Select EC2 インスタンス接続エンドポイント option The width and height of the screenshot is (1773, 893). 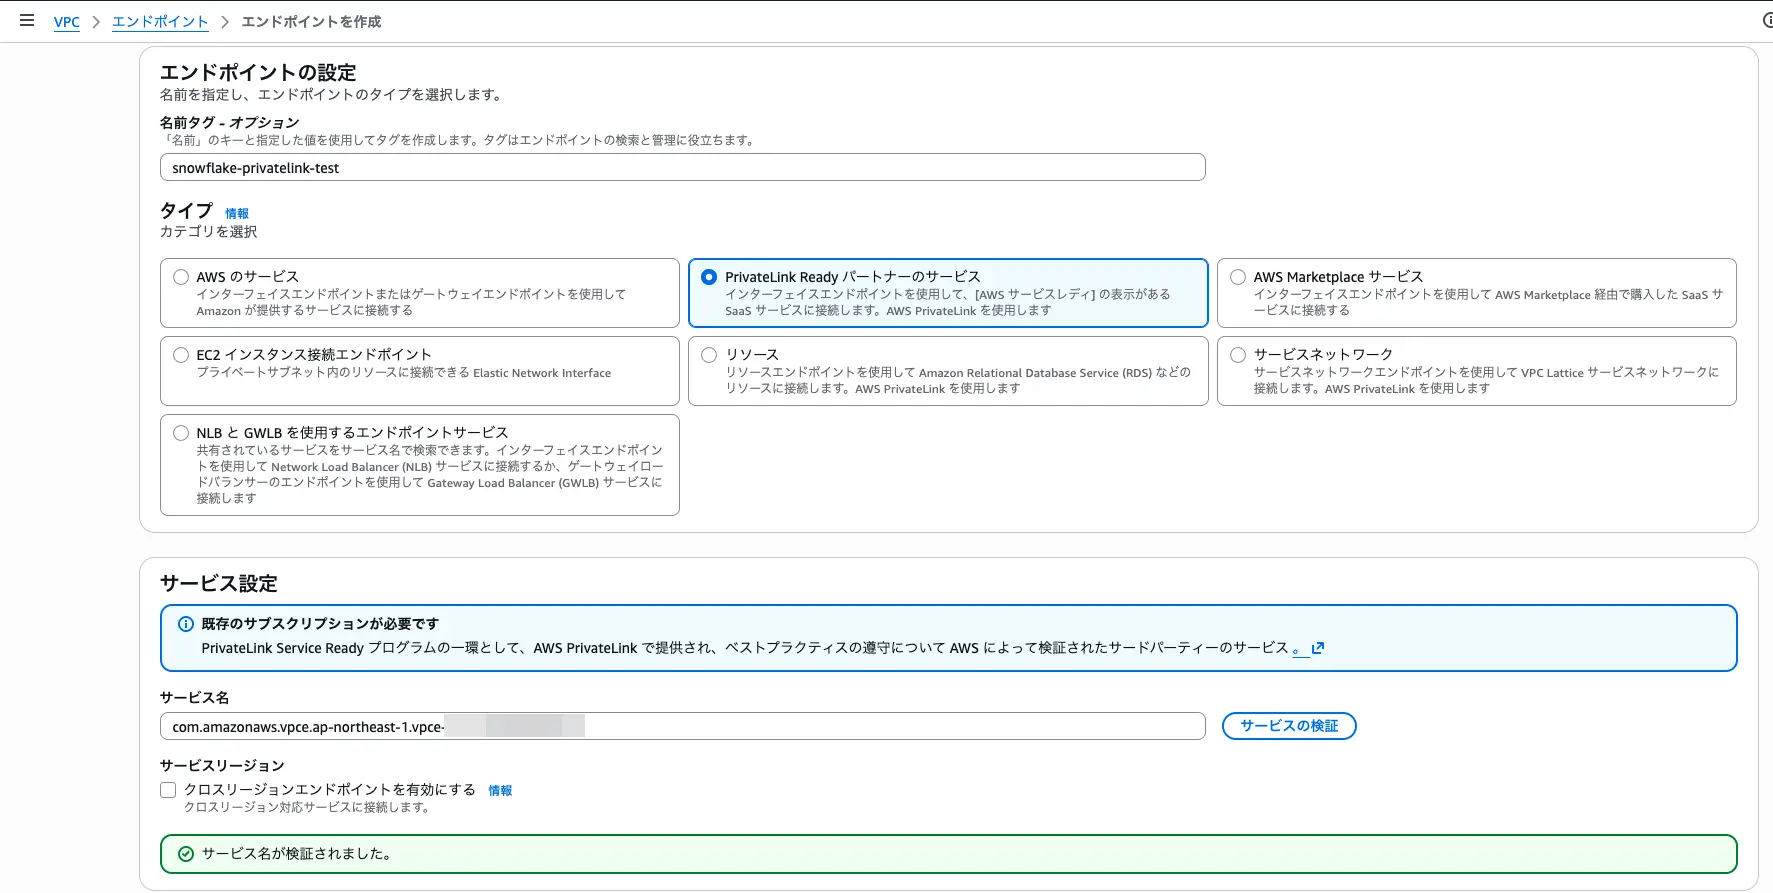coord(181,355)
